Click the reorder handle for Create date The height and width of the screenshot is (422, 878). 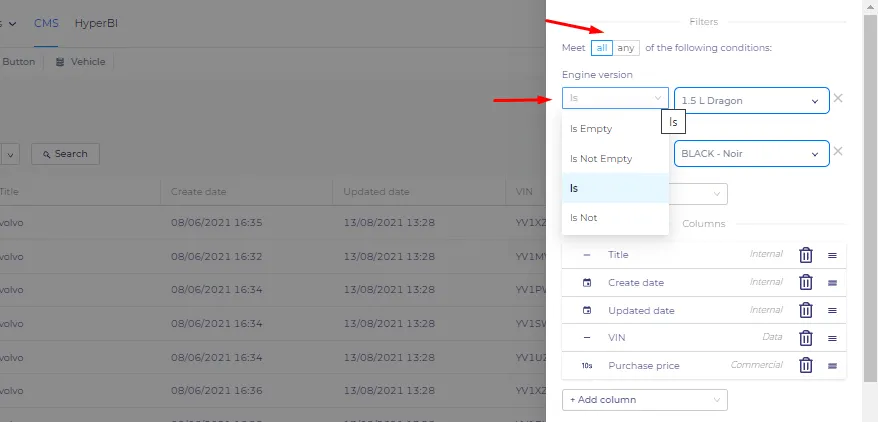[832, 283]
